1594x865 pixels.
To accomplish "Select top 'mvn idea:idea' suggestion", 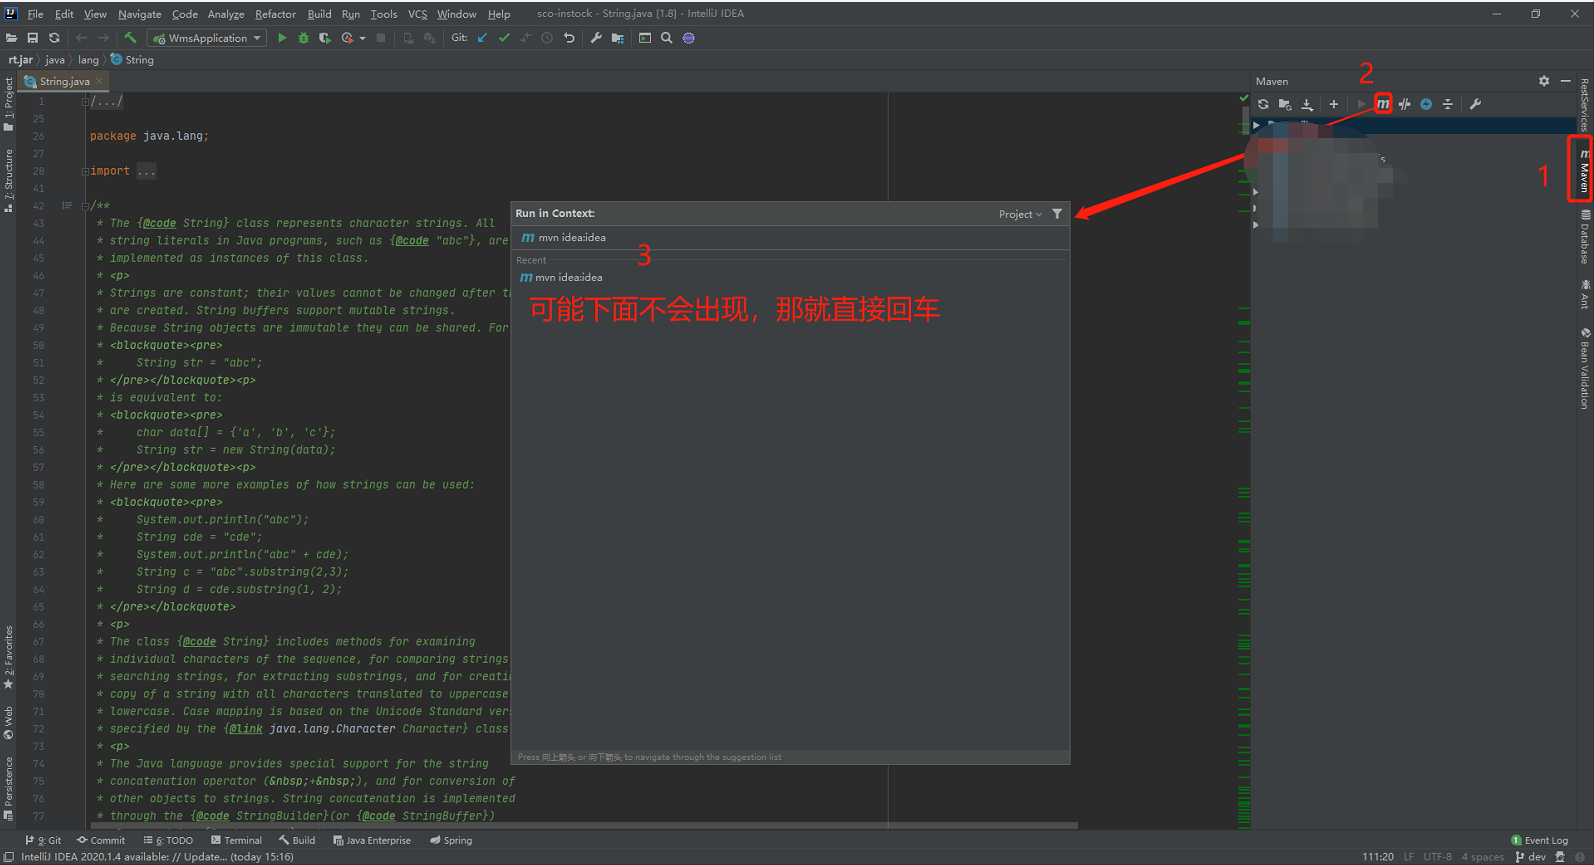I will click(x=790, y=238).
